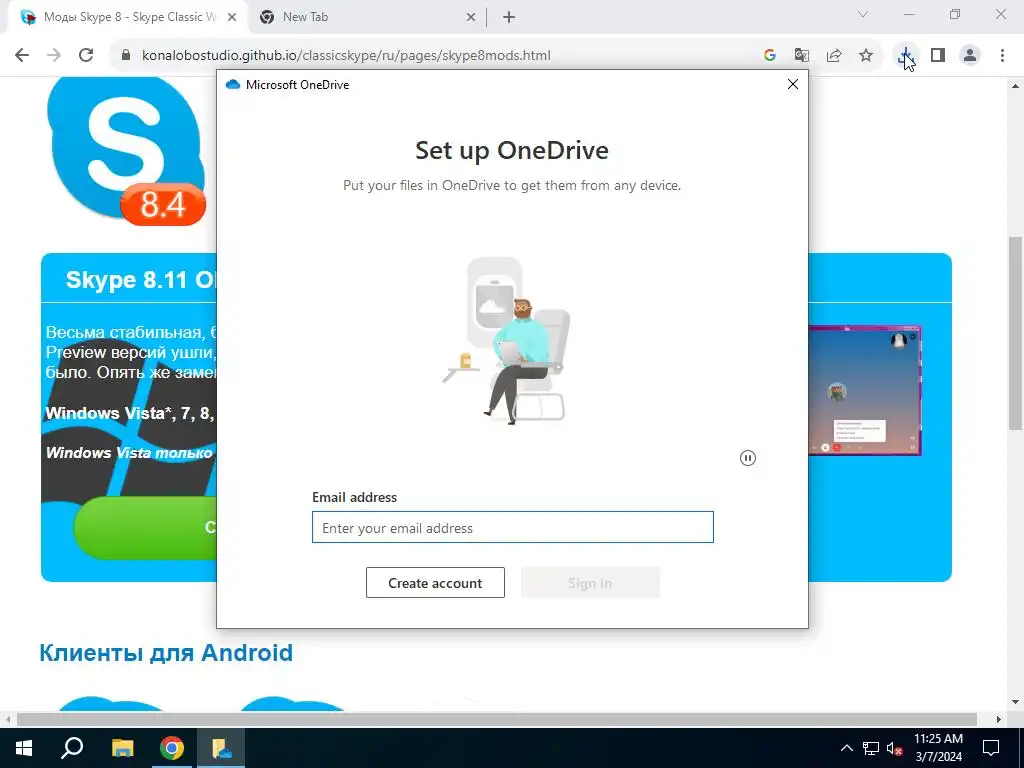Toggle Chrome side panel
This screenshot has width=1024, height=768.
(x=938, y=56)
